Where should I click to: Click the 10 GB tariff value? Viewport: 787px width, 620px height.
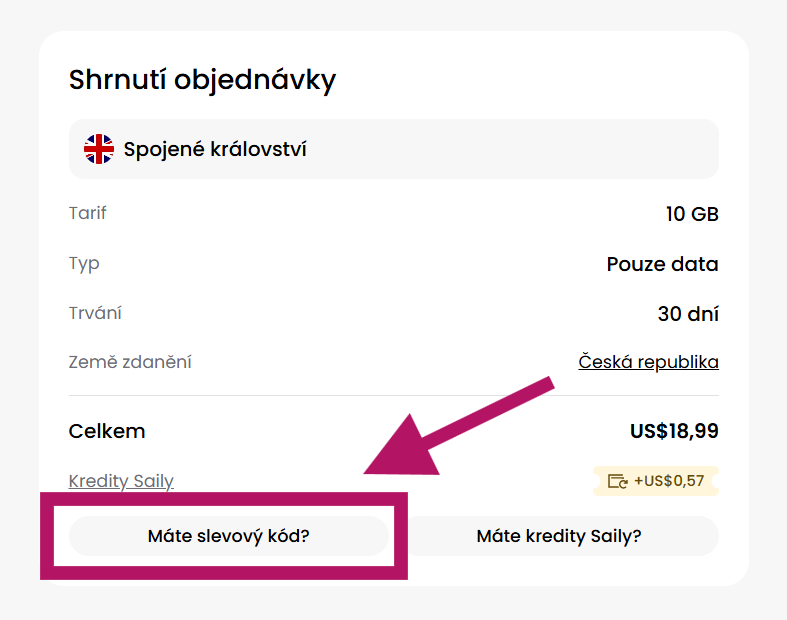point(691,214)
